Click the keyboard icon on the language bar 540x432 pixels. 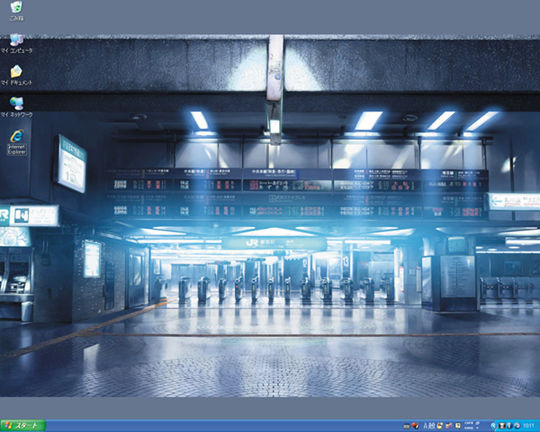click(407, 426)
